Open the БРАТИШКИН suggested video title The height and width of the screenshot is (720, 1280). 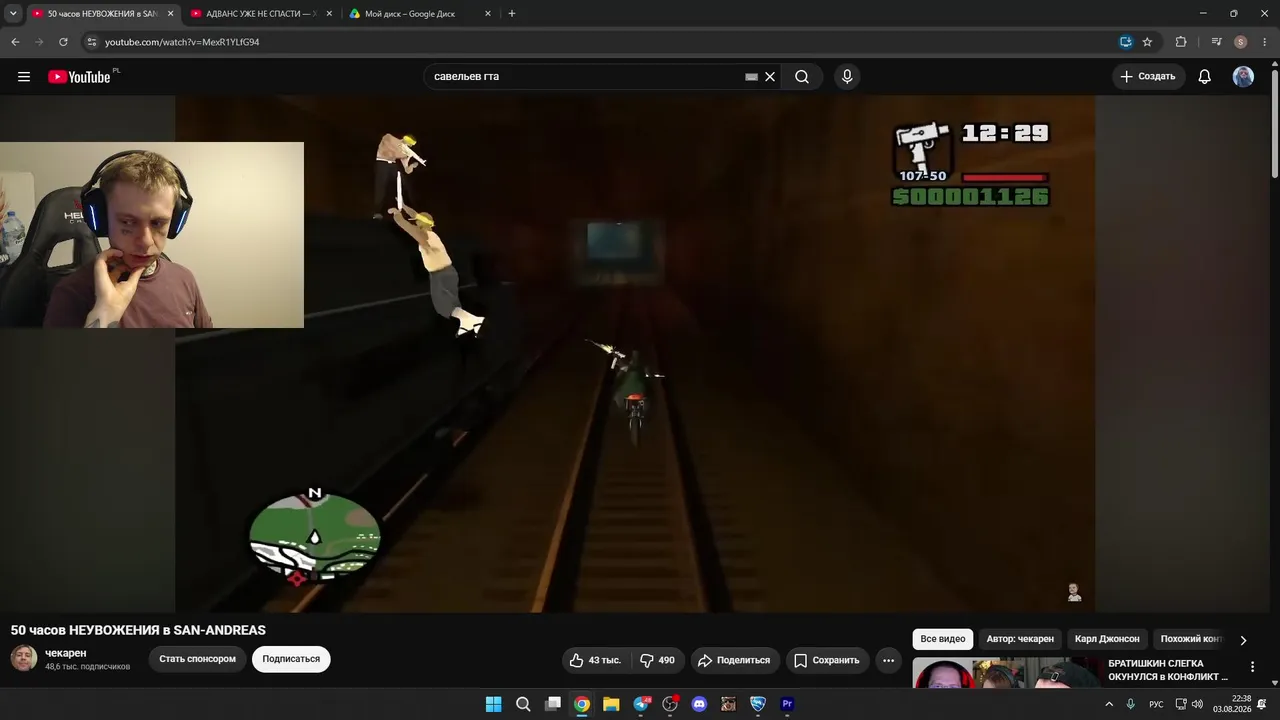[x=1168, y=670]
